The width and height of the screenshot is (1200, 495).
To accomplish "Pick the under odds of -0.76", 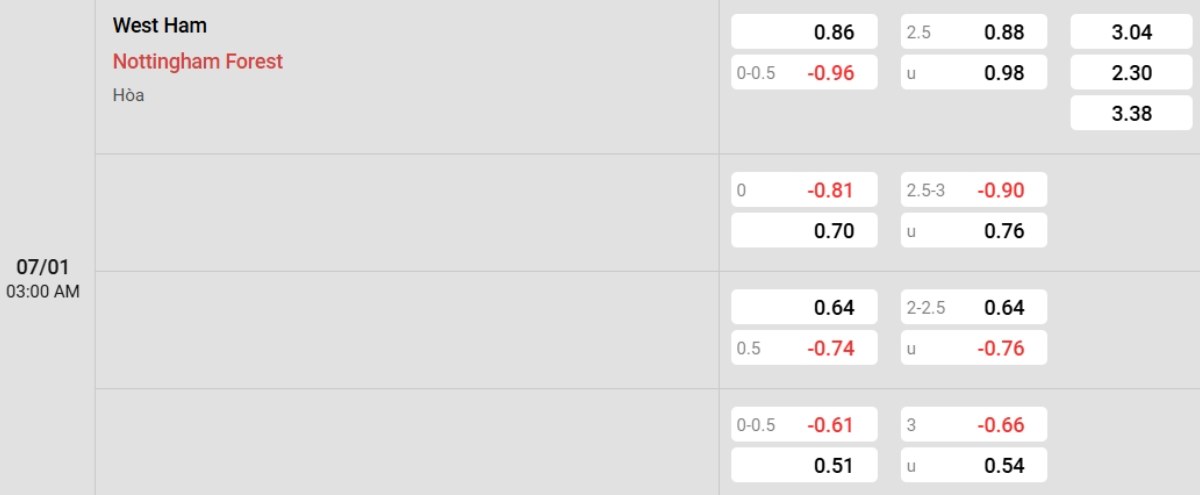I will [974, 348].
